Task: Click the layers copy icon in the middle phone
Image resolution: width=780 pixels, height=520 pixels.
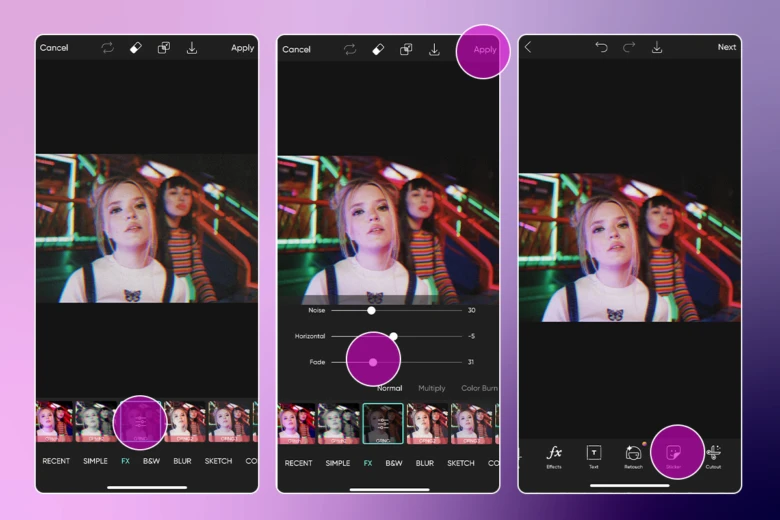Action: click(x=406, y=49)
